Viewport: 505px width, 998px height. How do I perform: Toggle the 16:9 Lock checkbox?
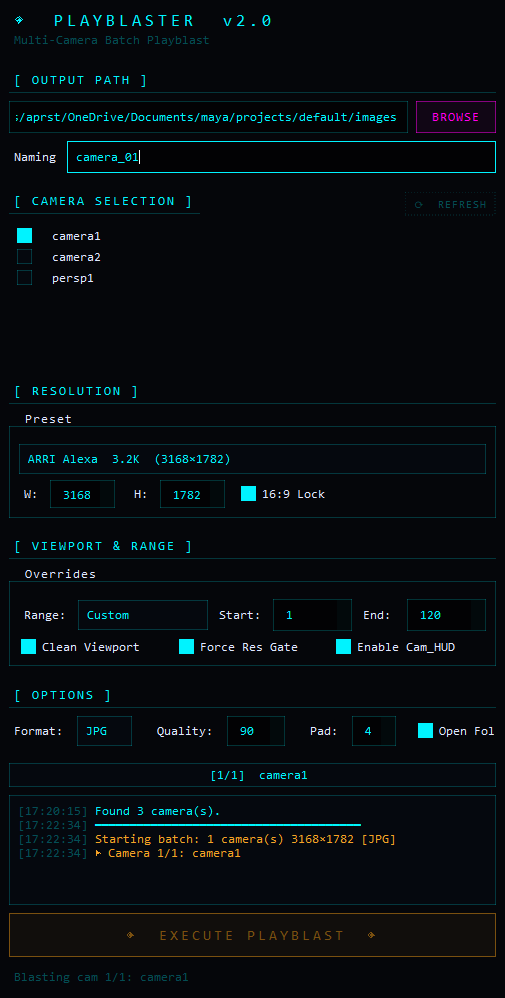(248, 494)
